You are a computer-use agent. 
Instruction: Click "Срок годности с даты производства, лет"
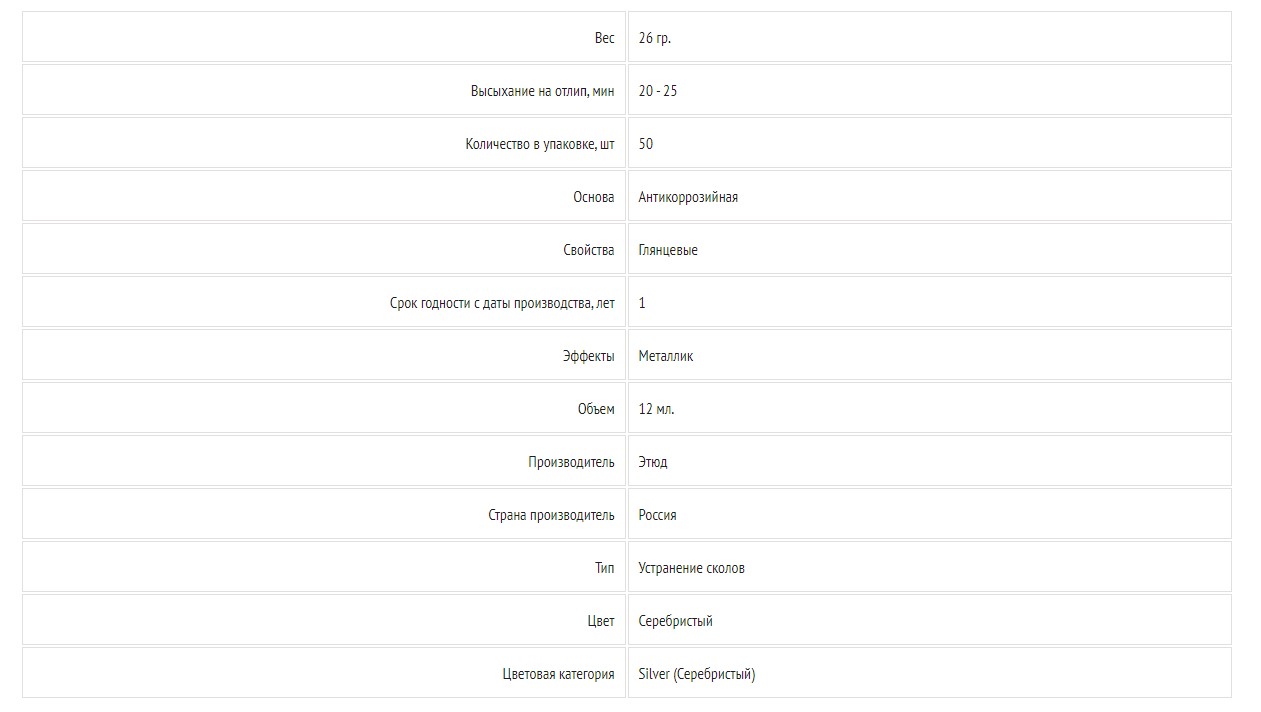point(502,303)
